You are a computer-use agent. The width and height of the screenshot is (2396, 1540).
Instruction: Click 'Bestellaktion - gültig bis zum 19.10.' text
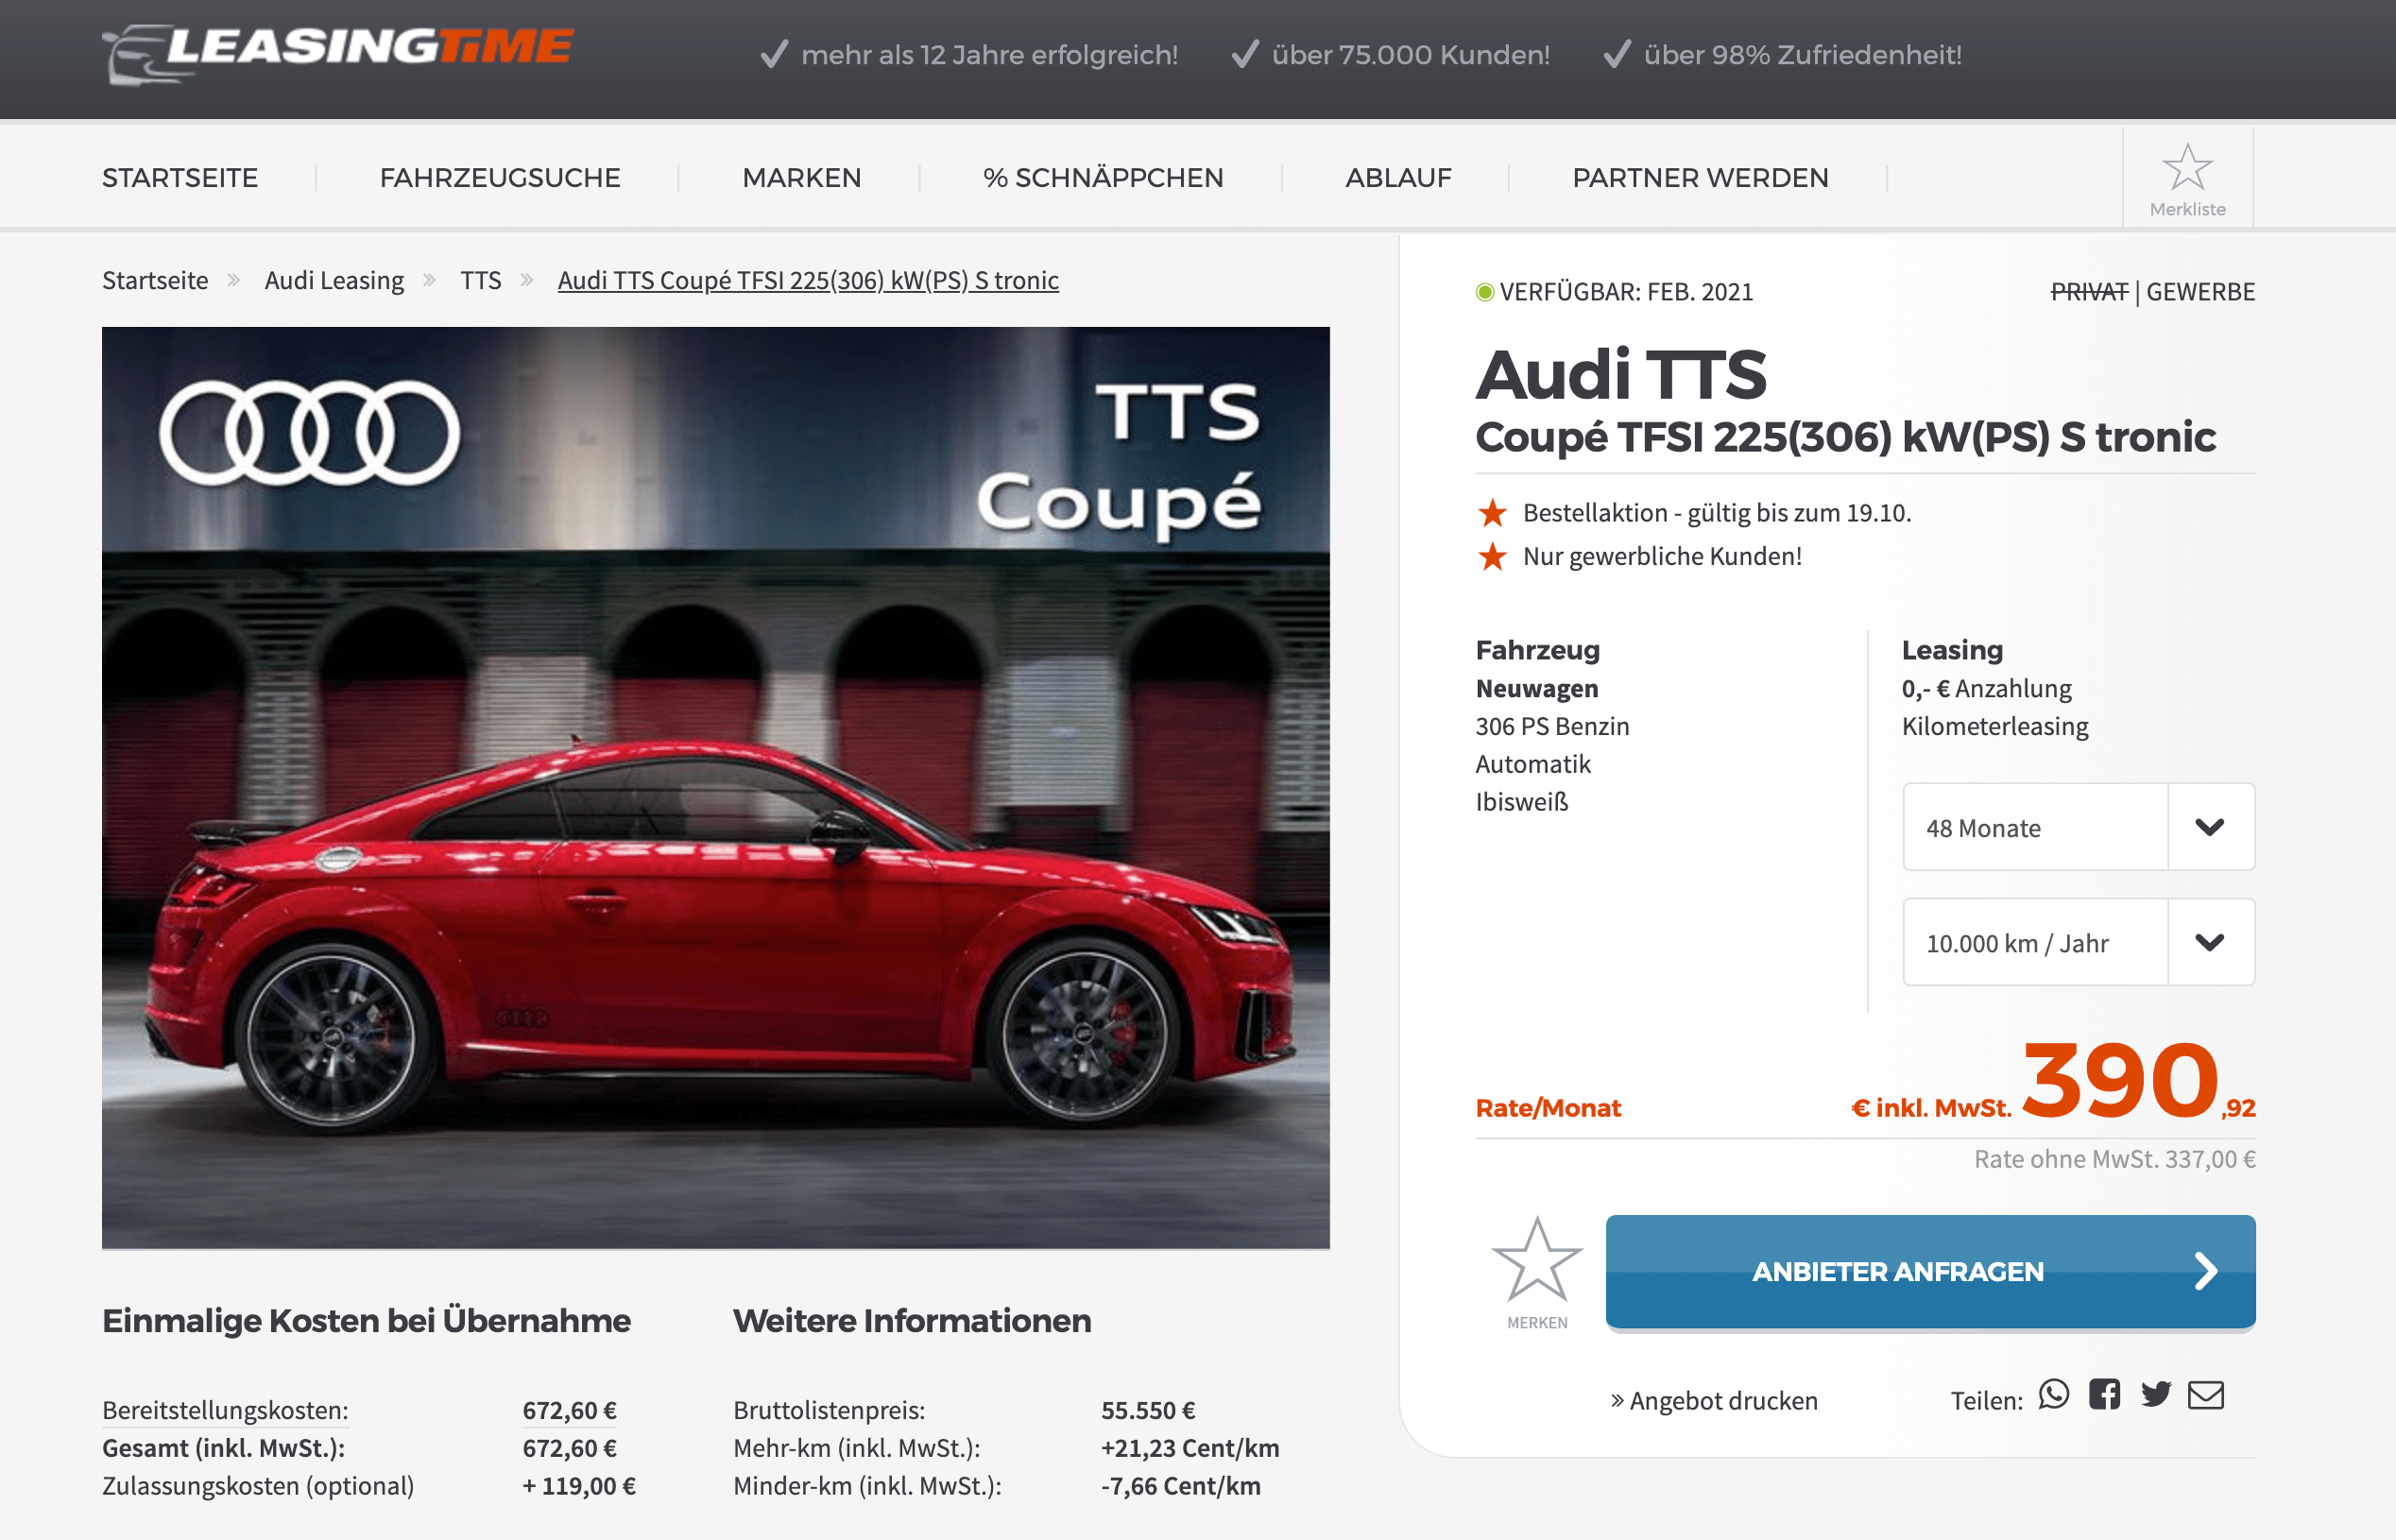[x=1716, y=513]
